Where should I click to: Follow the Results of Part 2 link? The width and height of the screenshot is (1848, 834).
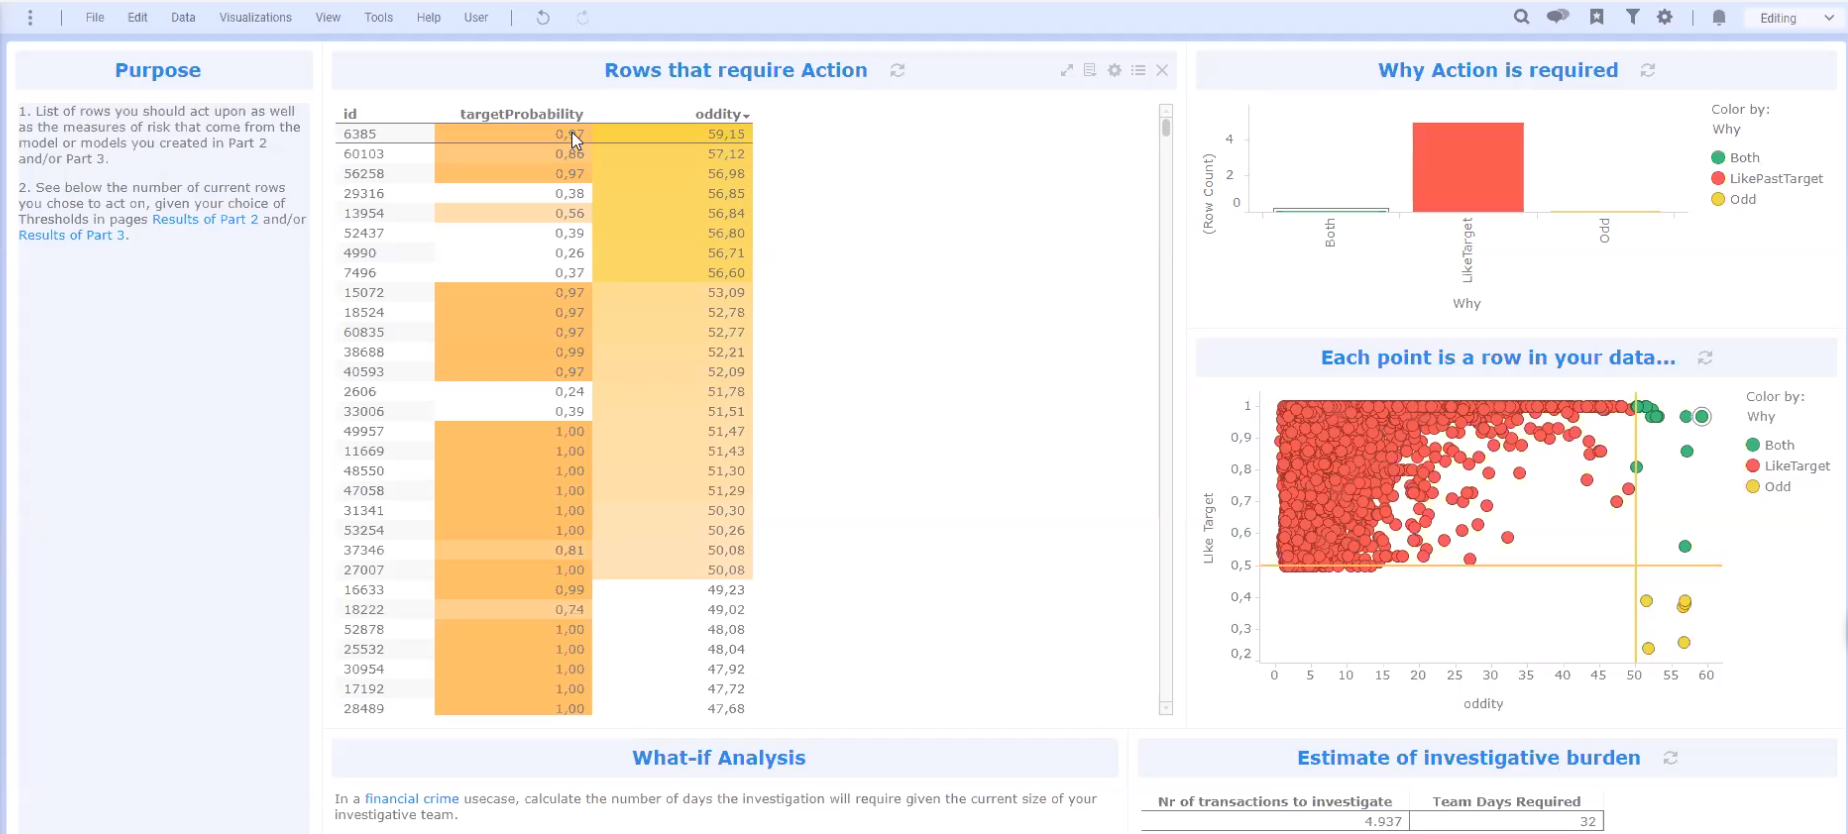point(205,219)
